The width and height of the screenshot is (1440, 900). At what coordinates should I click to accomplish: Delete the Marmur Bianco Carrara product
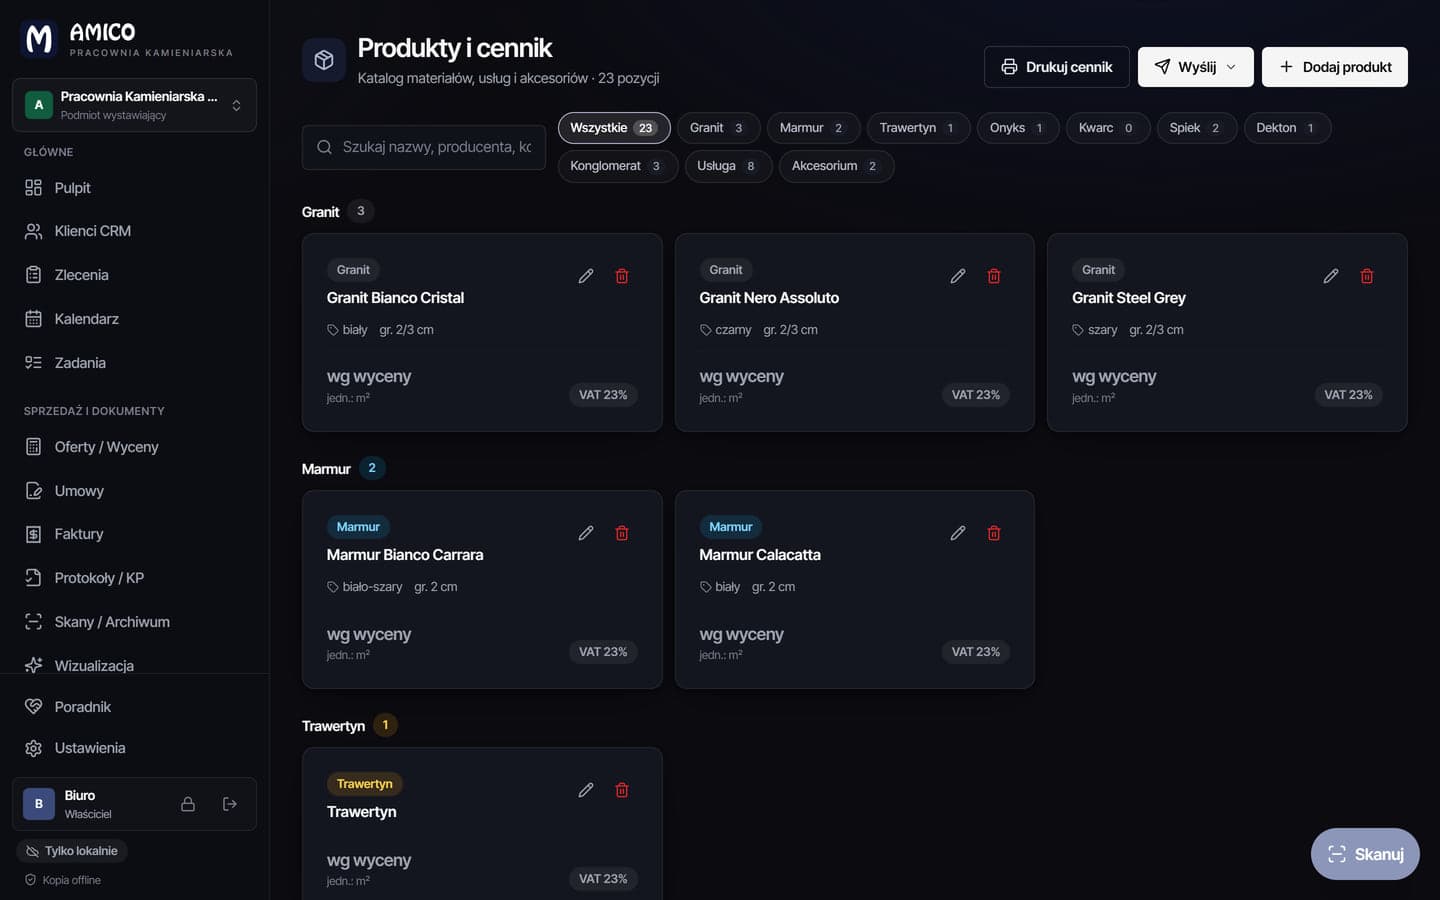(622, 533)
